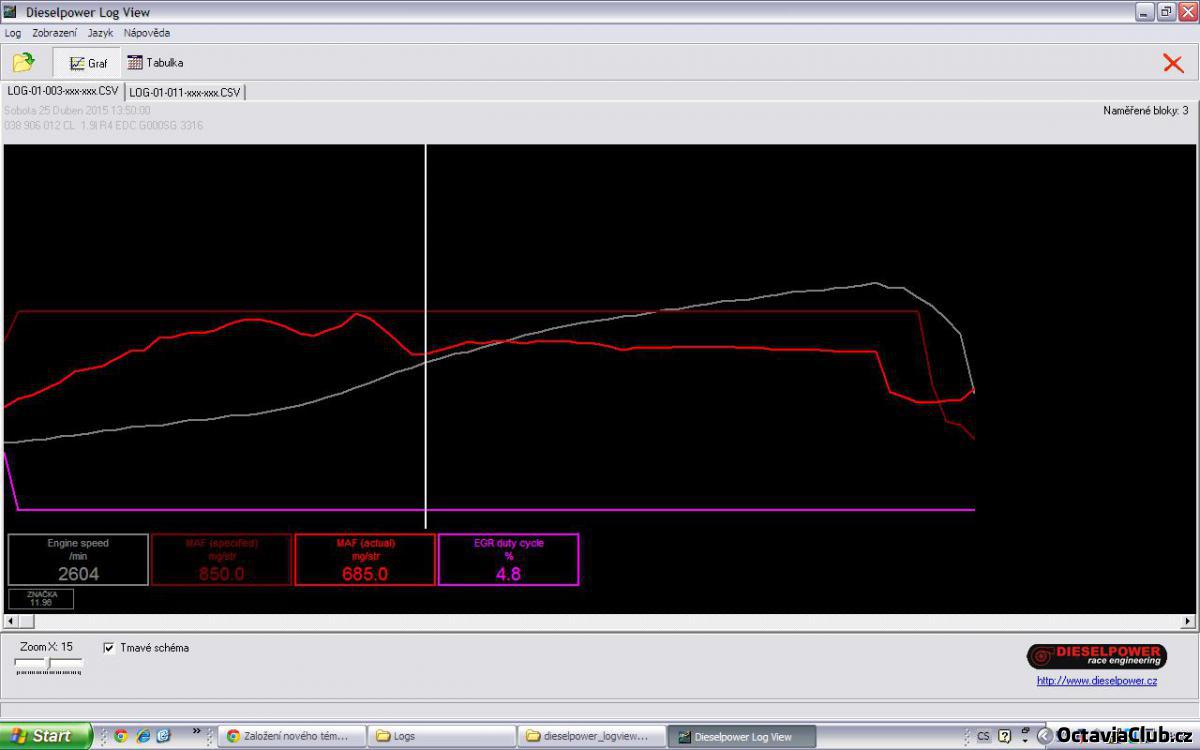Open the Jazyk language menu

100,33
